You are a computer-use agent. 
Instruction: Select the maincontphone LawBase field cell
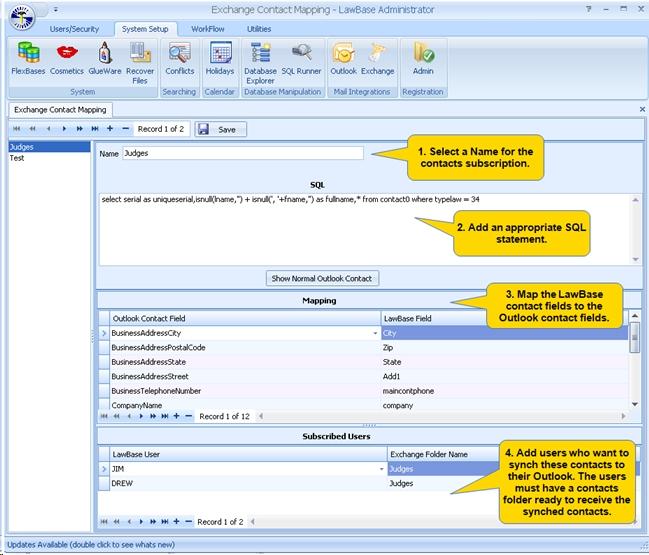click(x=505, y=391)
